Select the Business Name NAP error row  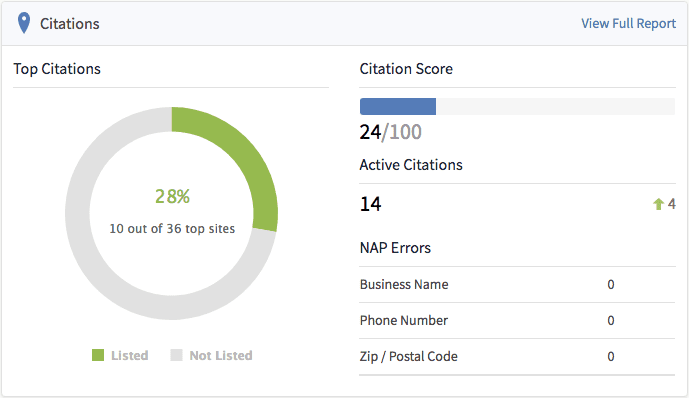pos(517,285)
